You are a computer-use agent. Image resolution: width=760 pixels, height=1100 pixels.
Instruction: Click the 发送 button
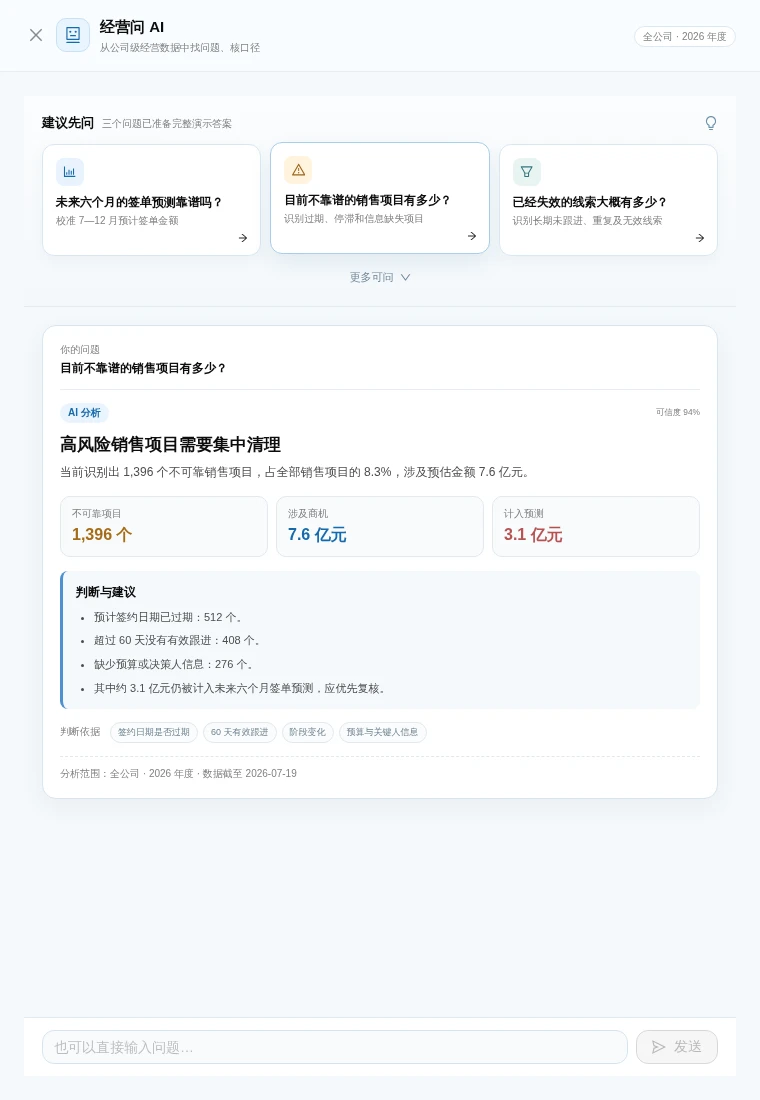pyautogui.click(x=676, y=1047)
